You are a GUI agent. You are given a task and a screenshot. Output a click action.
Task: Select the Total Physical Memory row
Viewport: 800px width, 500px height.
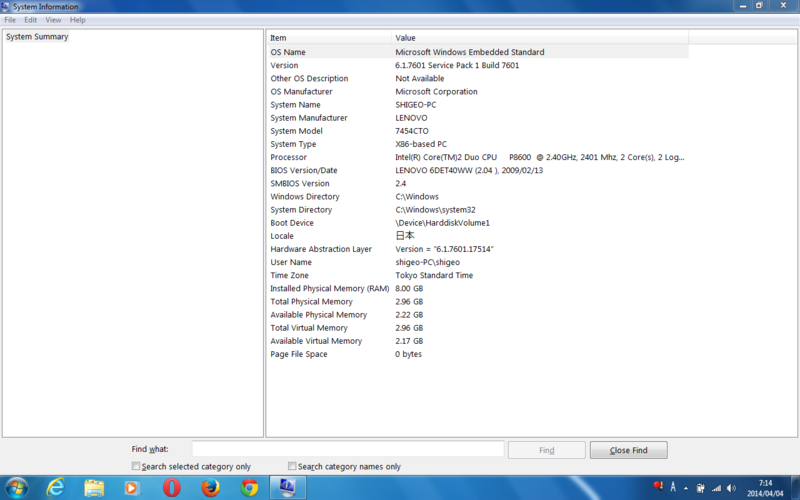coord(478,302)
